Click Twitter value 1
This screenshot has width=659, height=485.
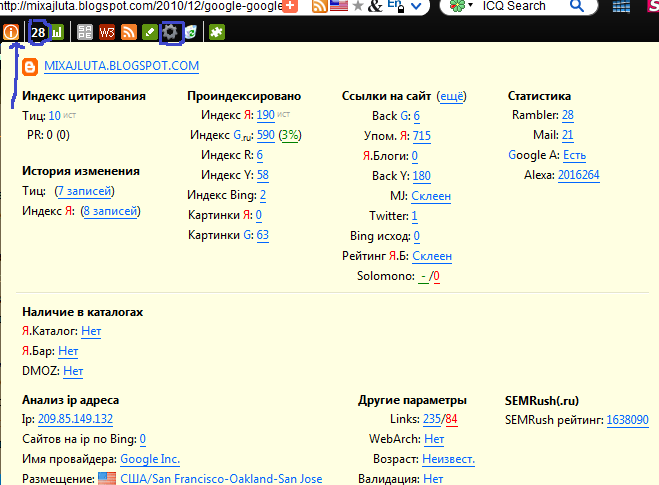[x=414, y=216]
